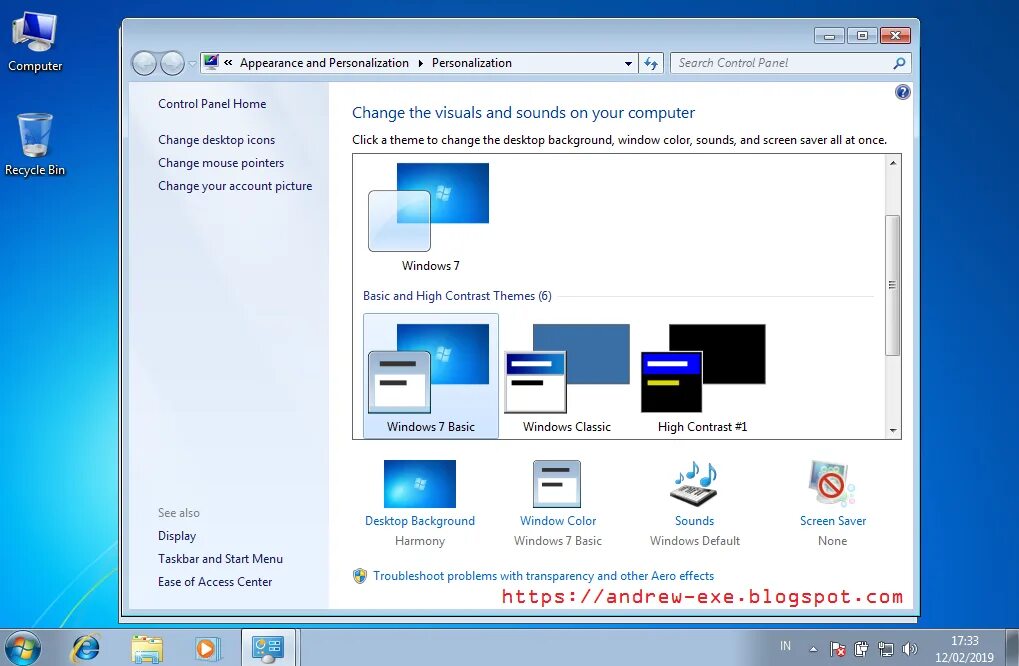Open Change desktop icons
This screenshot has width=1019, height=666.
coord(216,140)
